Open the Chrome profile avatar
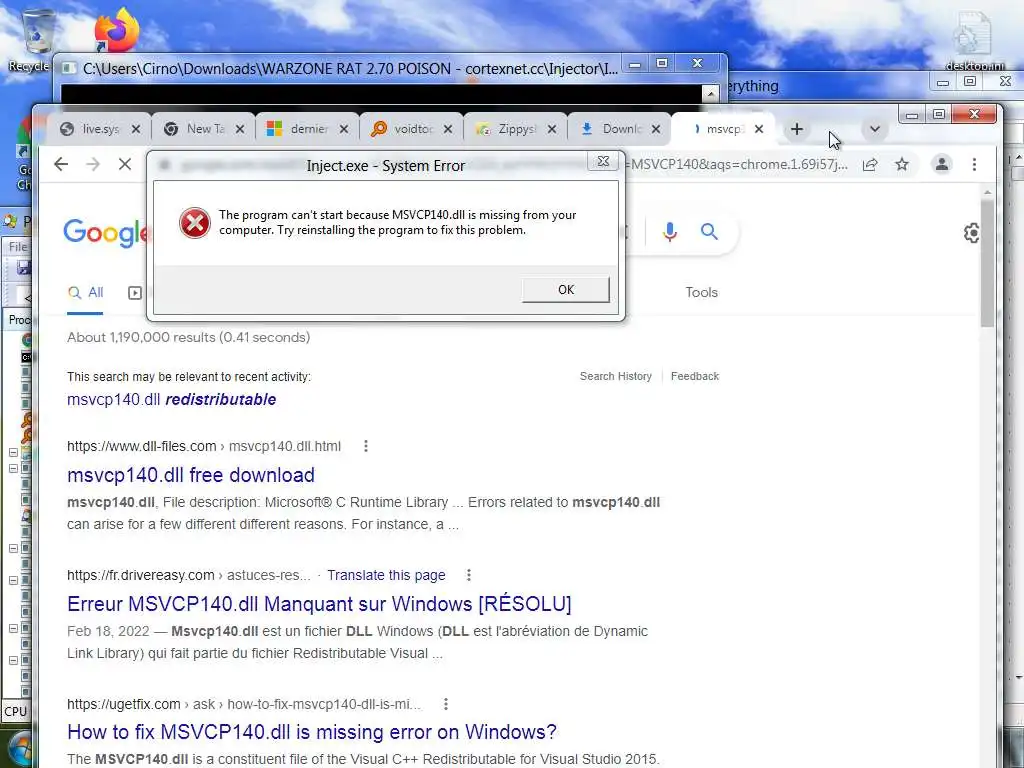This screenshot has width=1024, height=768. (x=942, y=165)
